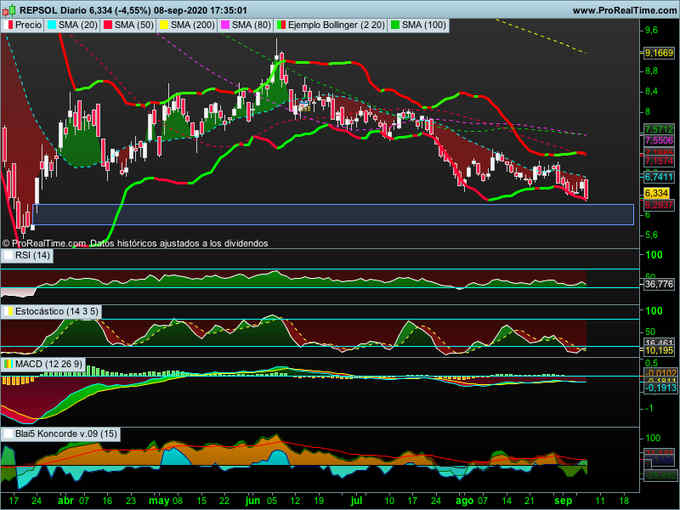680x510 pixels.
Task: Click the yellow 6,334 current price tag
Action: coord(656,192)
